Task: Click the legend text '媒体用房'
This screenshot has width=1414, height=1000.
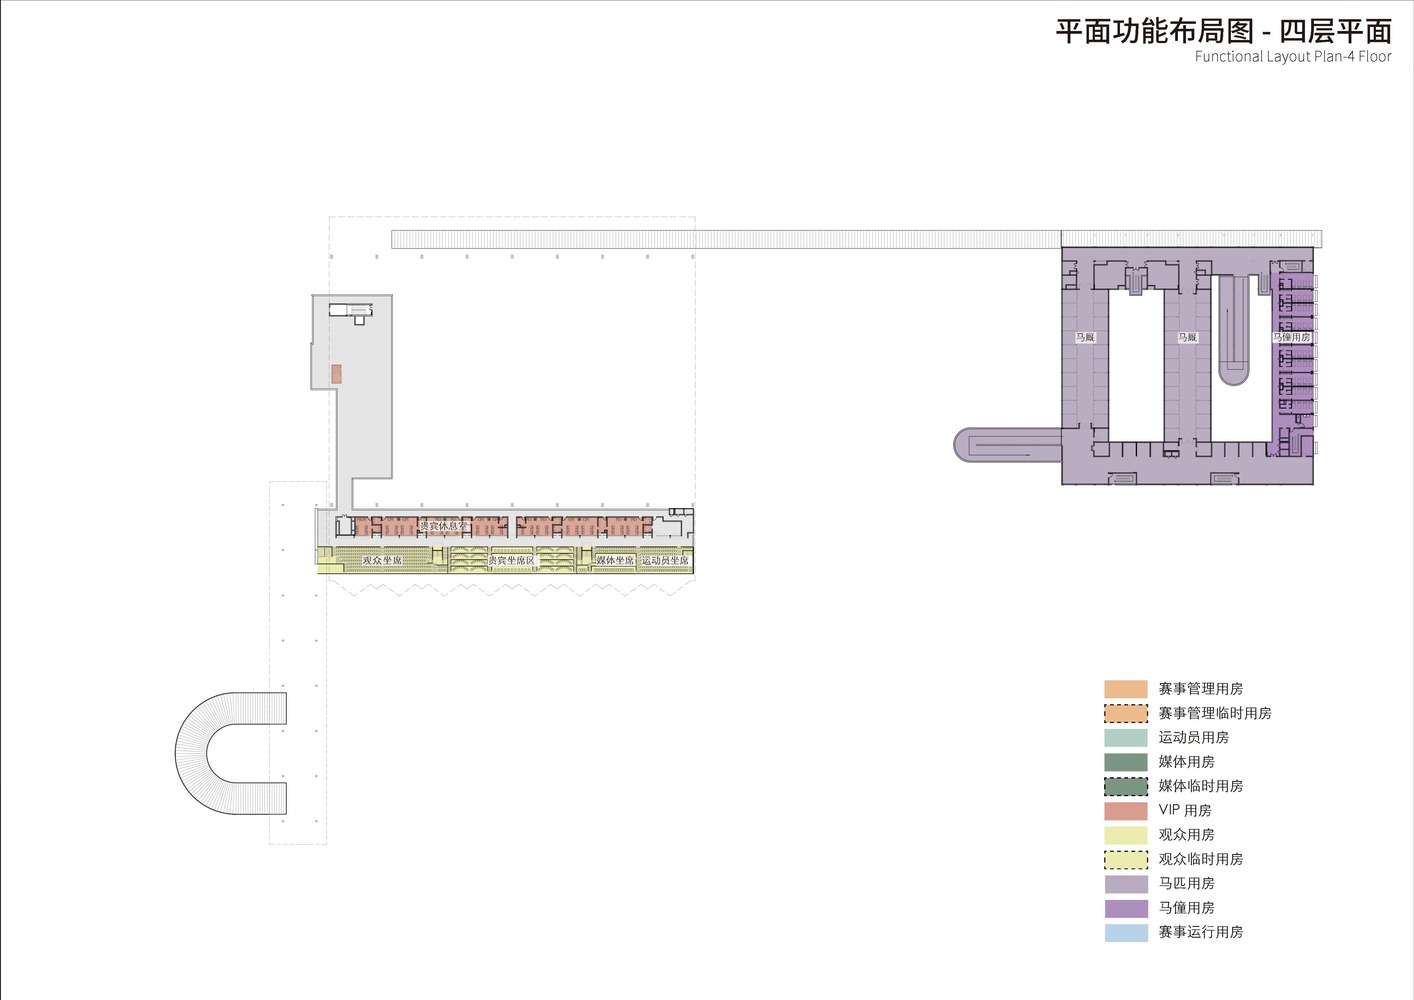Action: coord(1186,762)
